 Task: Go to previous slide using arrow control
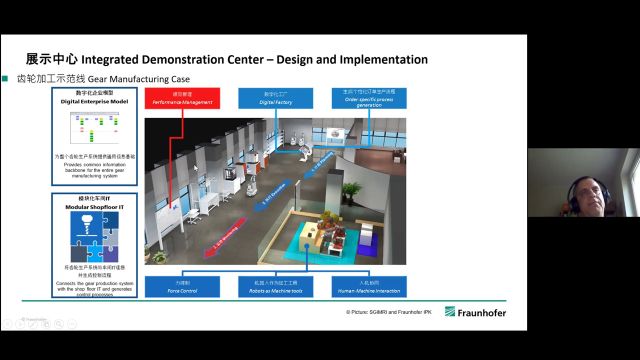[7, 324]
